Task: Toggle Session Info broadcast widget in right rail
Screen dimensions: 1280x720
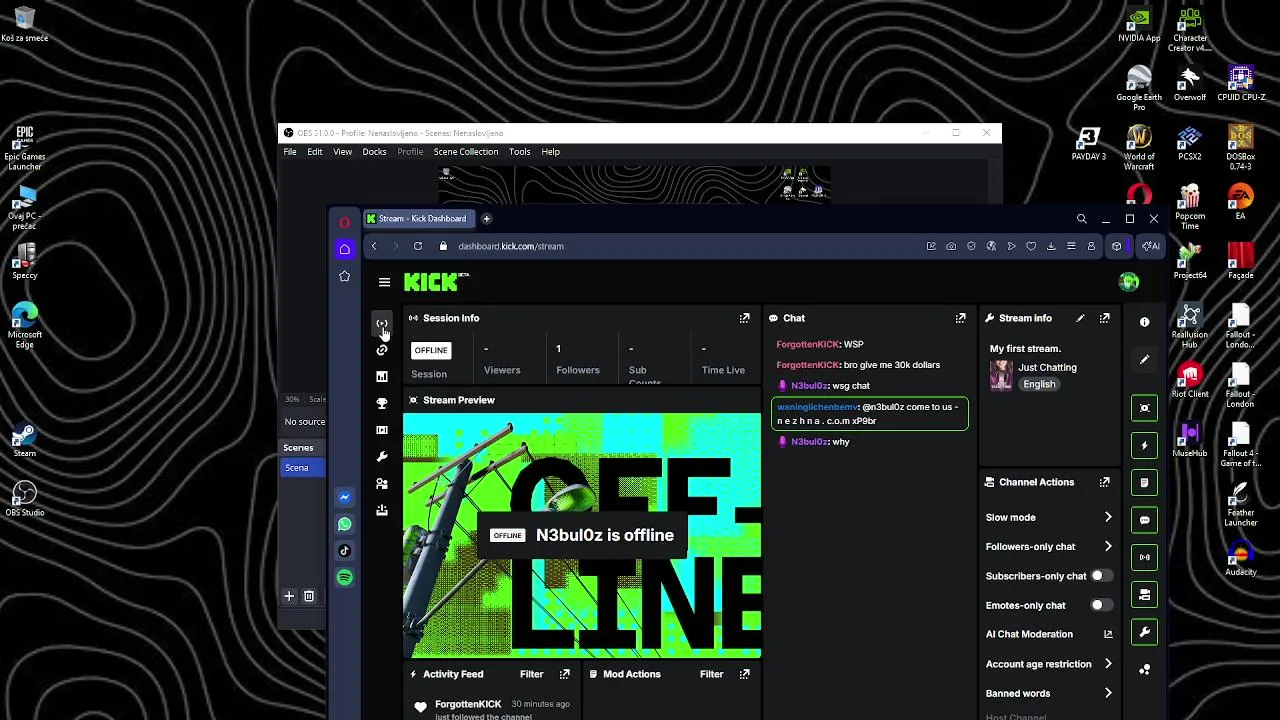Action: pyautogui.click(x=1145, y=557)
